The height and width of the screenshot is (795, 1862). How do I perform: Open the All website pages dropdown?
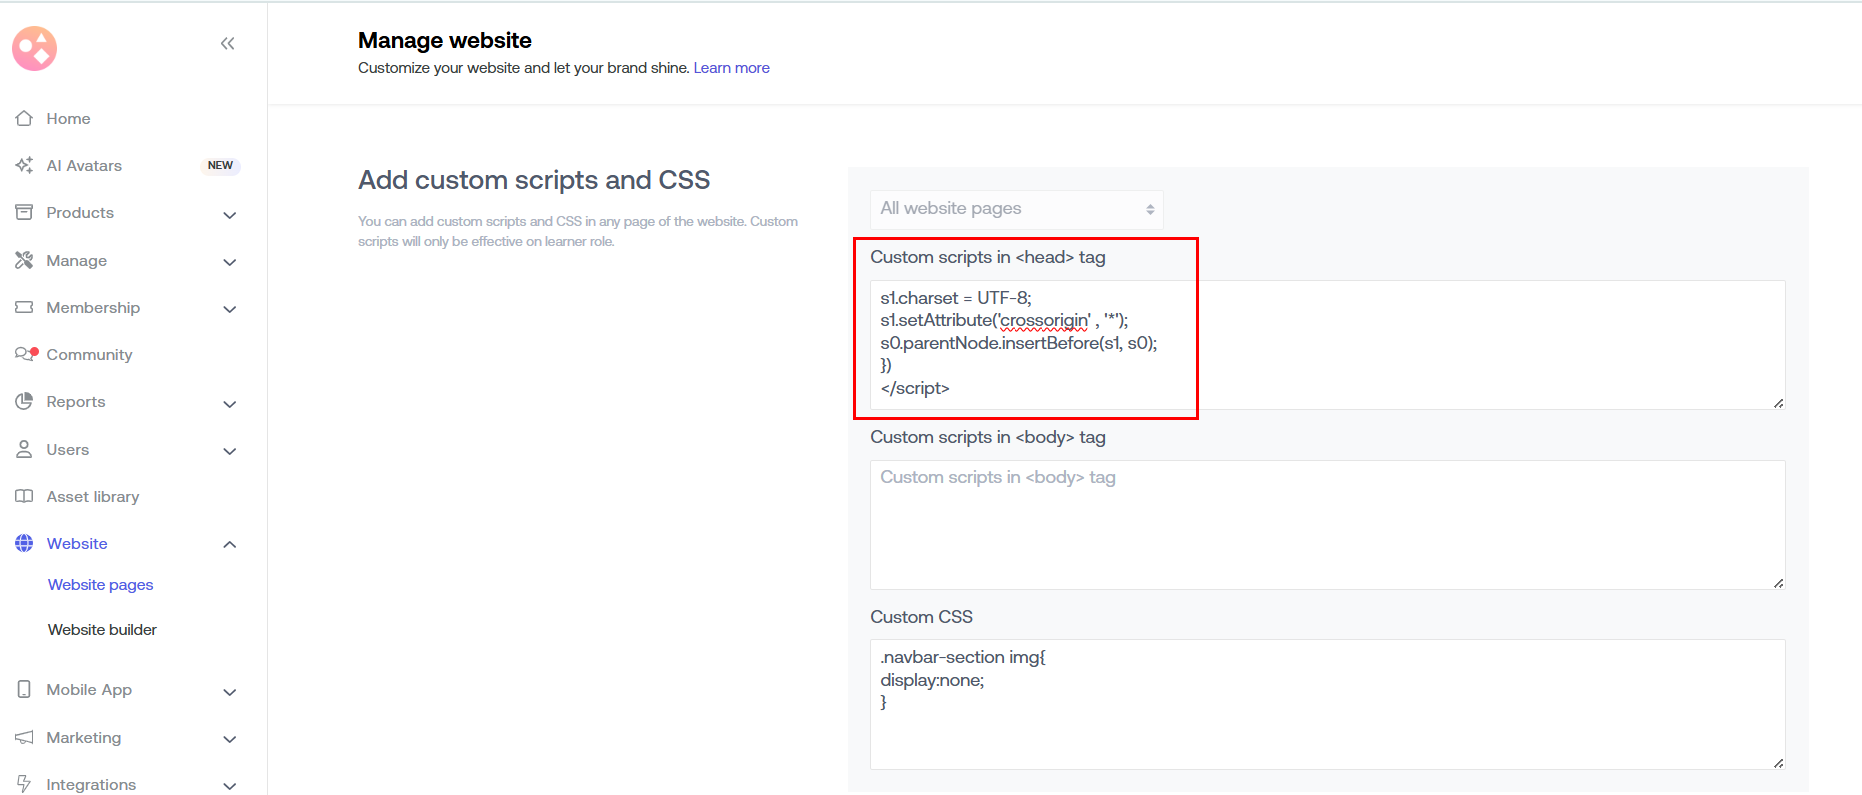1016,208
